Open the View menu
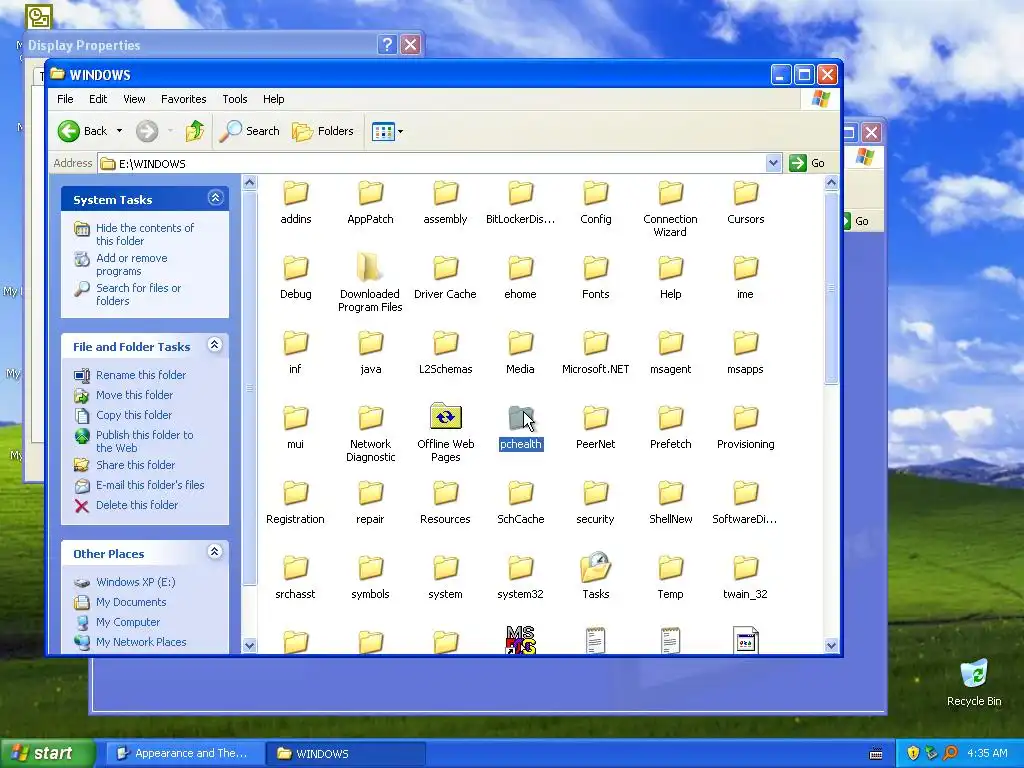Screen dimensions: 1024x768 134,99
